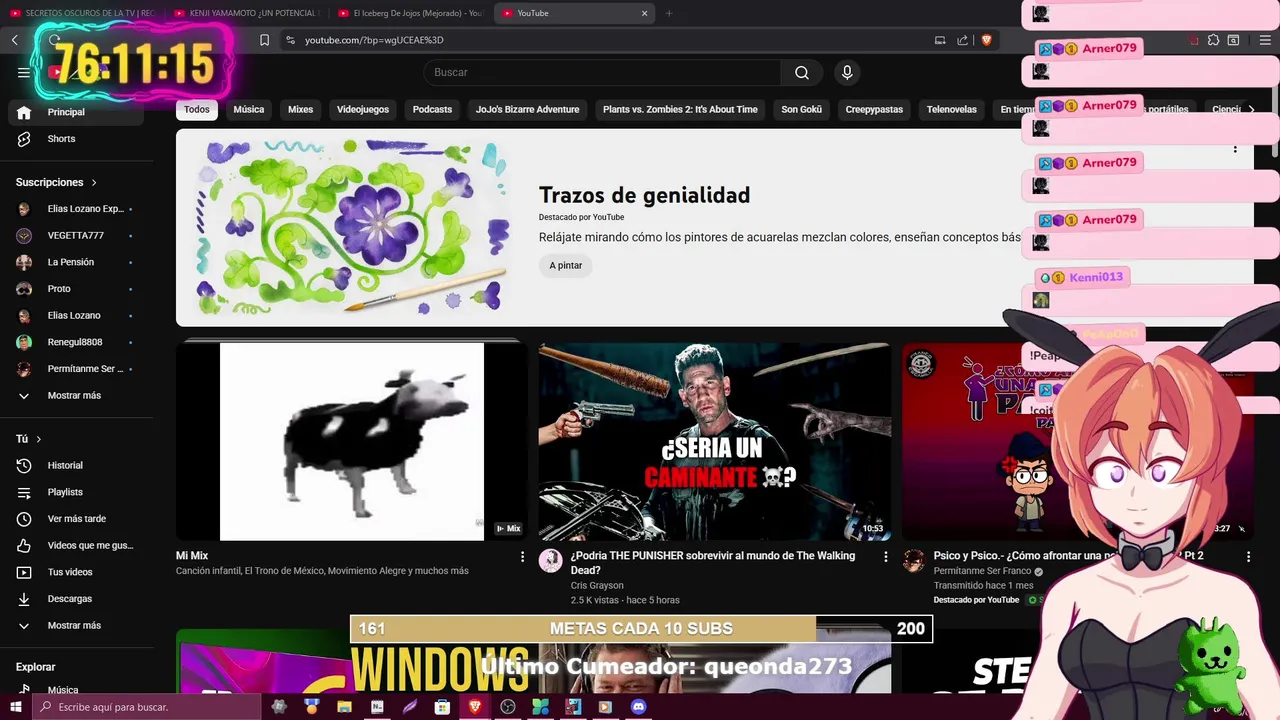
Task: Switch to SECRETOS OSCUROS DE LA TV tab
Action: (82, 13)
